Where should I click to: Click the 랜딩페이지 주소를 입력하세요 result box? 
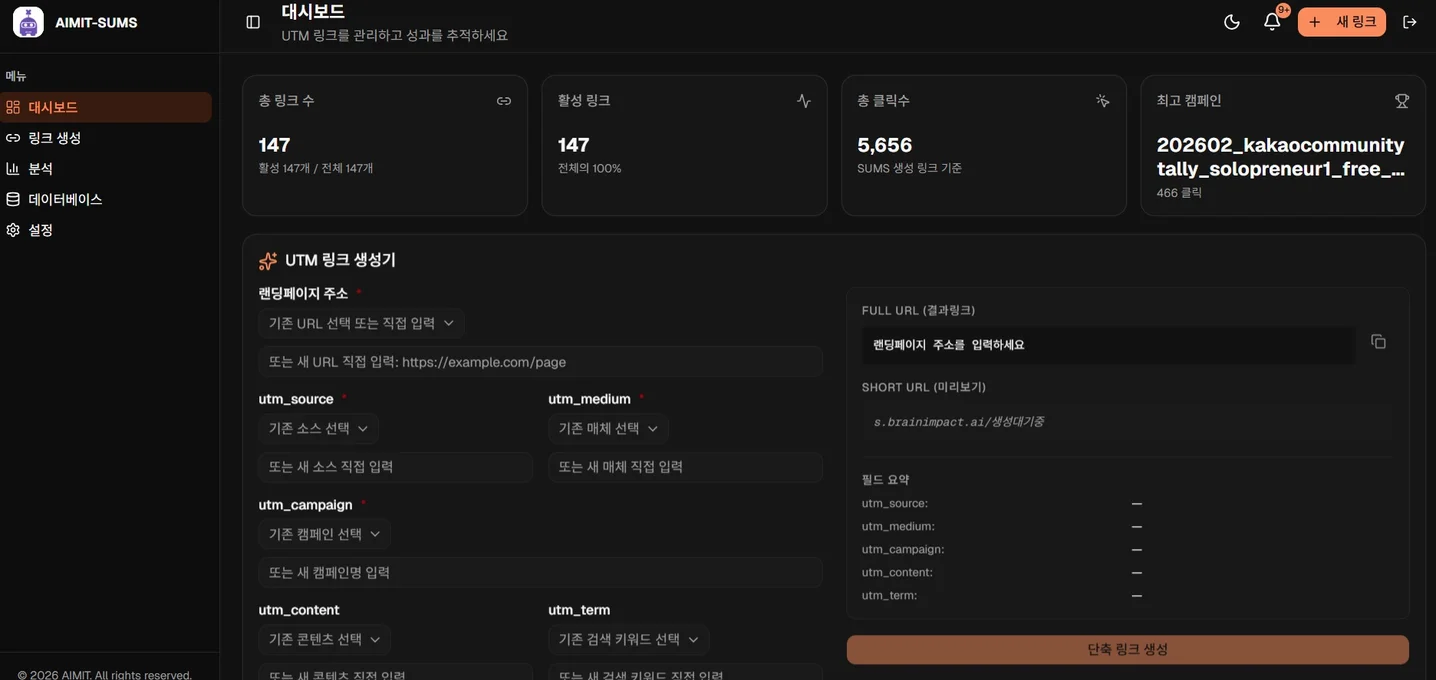(1108, 345)
